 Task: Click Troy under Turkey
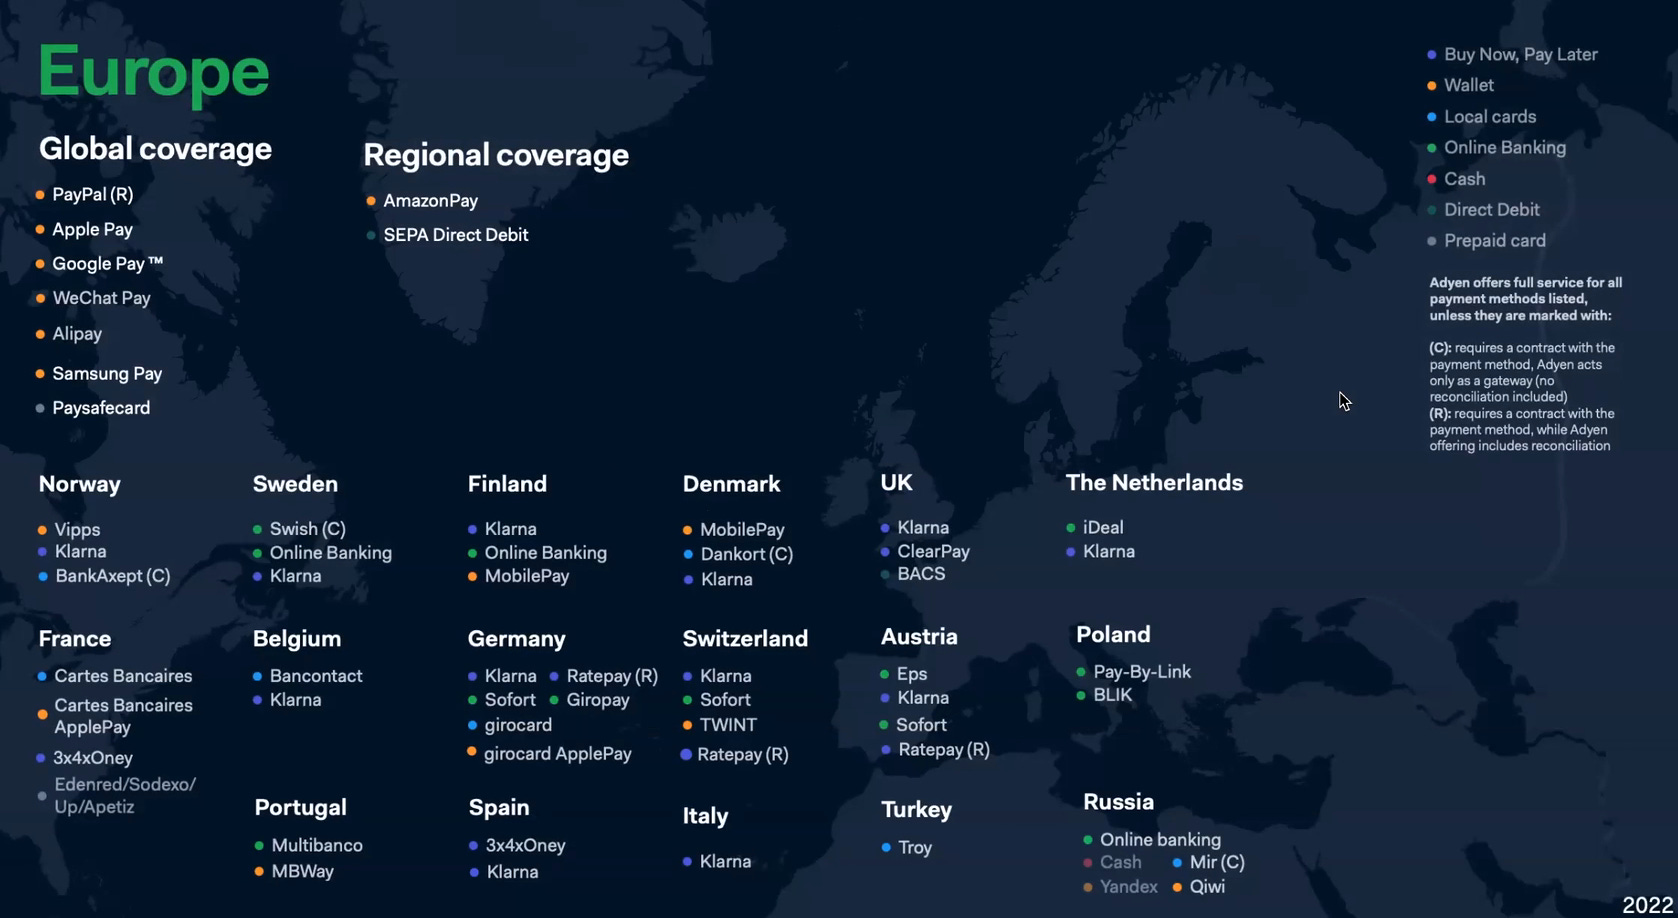[915, 848]
